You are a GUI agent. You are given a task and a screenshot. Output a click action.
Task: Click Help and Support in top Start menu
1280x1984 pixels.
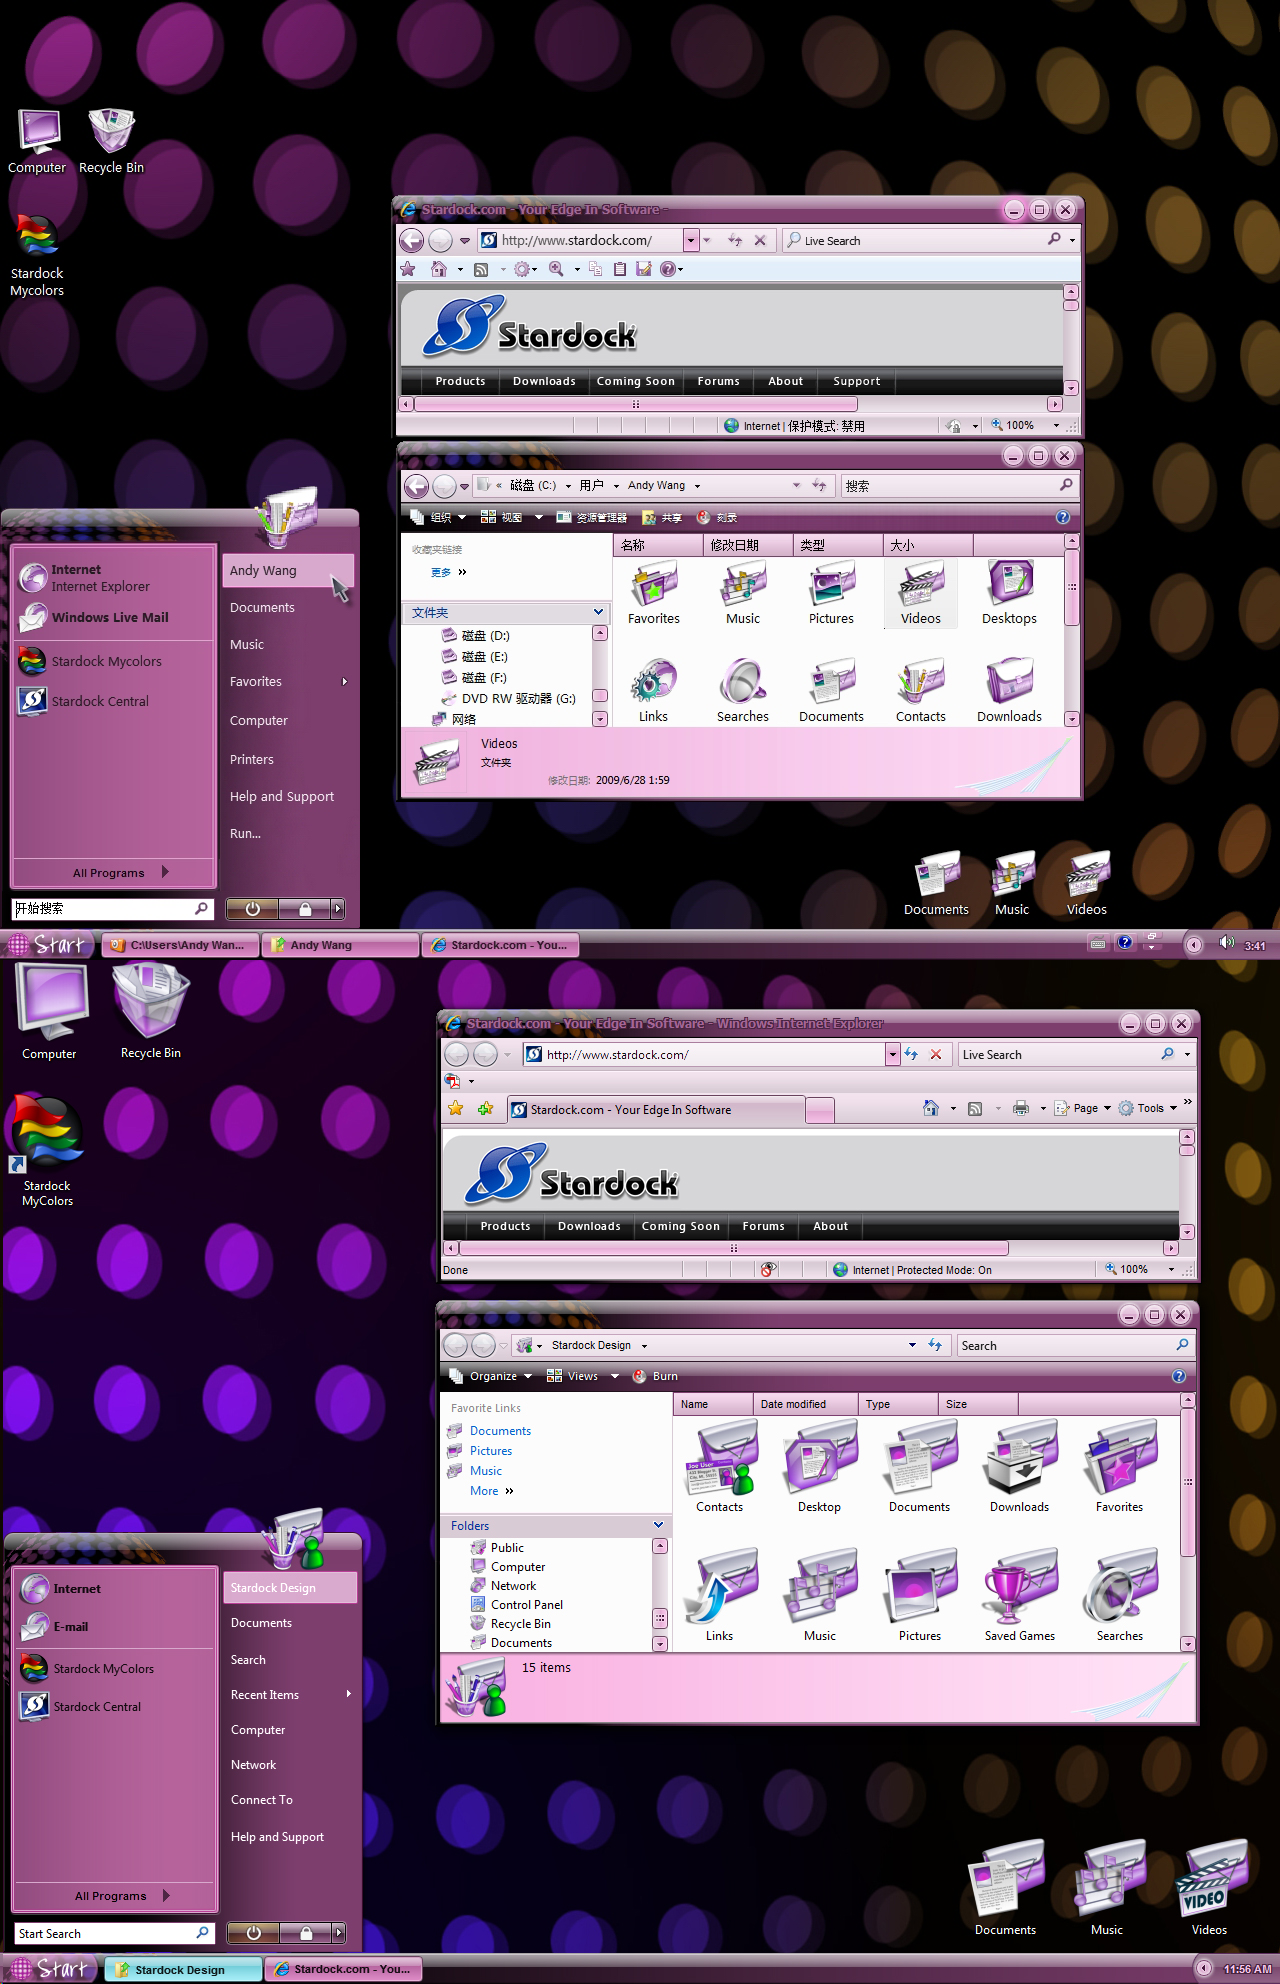point(282,797)
